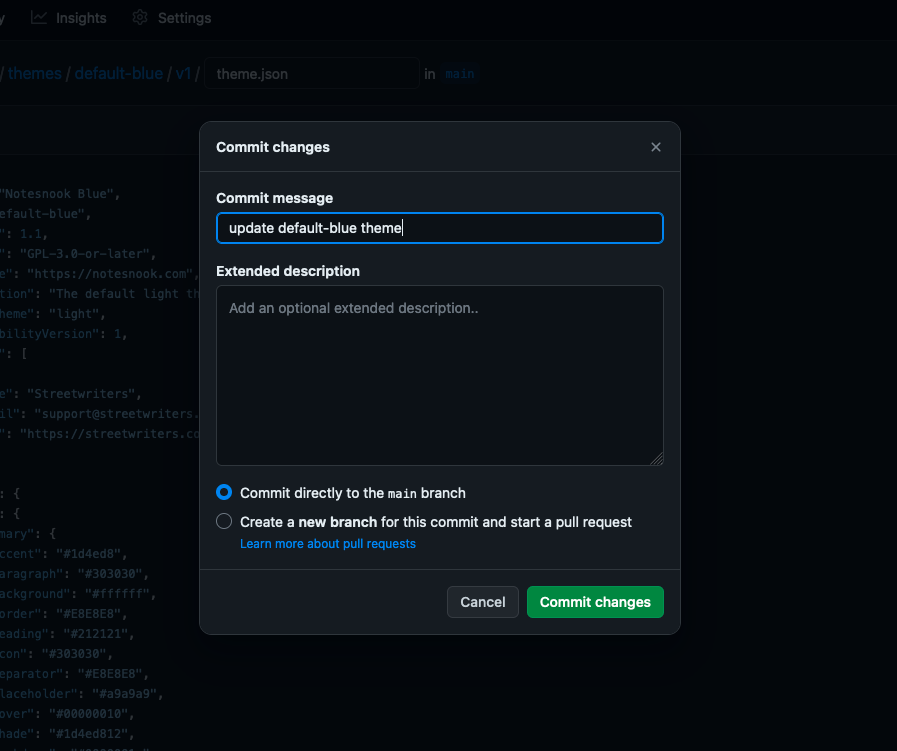The height and width of the screenshot is (751, 897).
Task: Close the Commit changes dialog
Action: tap(656, 147)
